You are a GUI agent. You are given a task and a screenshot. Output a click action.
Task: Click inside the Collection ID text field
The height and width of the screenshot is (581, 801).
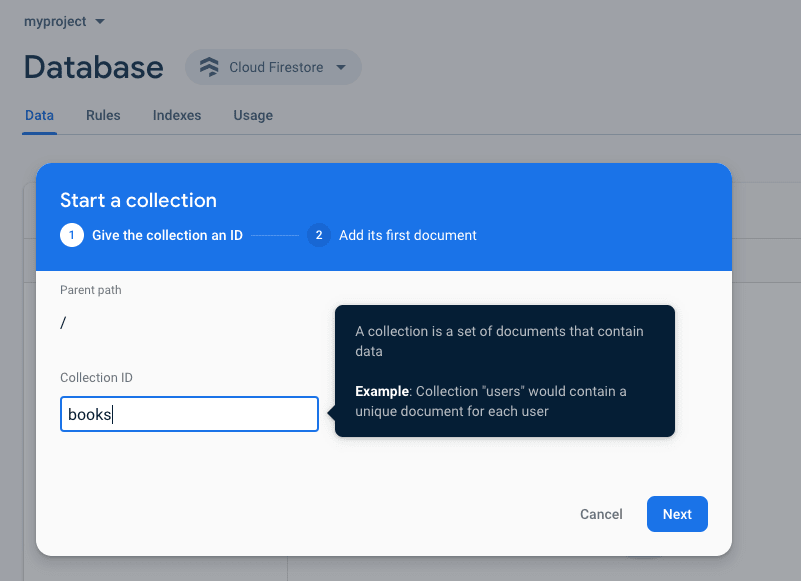pos(189,413)
